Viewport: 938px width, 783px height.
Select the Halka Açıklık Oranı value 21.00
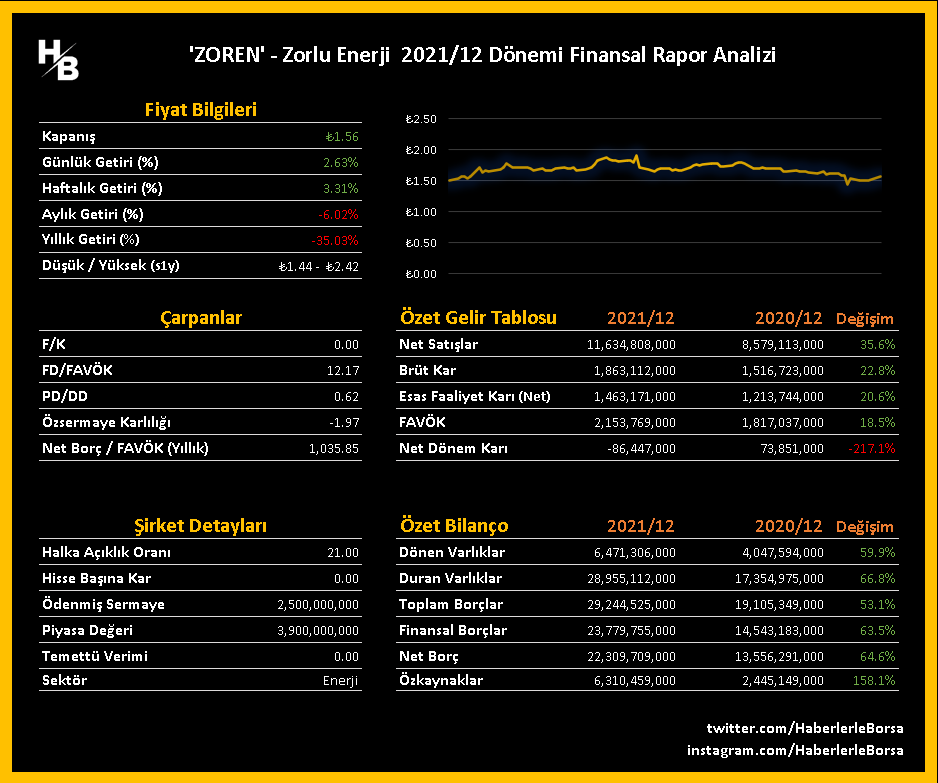(x=343, y=553)
